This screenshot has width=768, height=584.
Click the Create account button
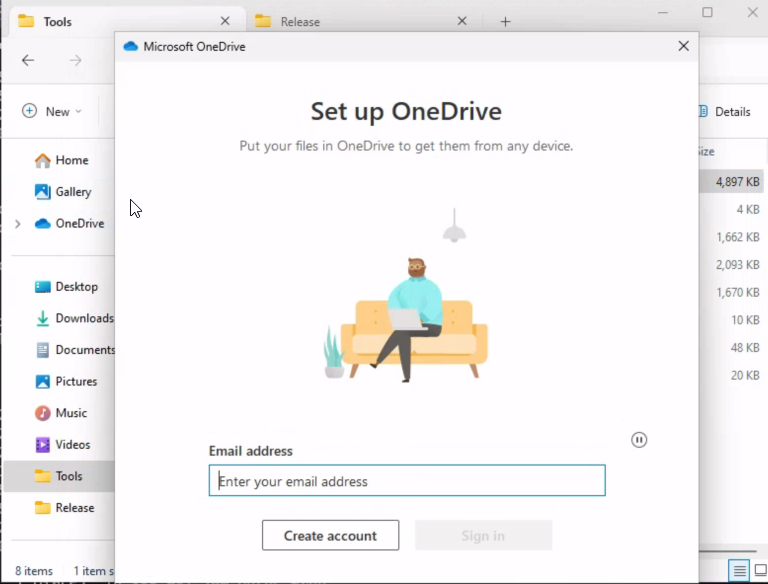coord(330,535)
